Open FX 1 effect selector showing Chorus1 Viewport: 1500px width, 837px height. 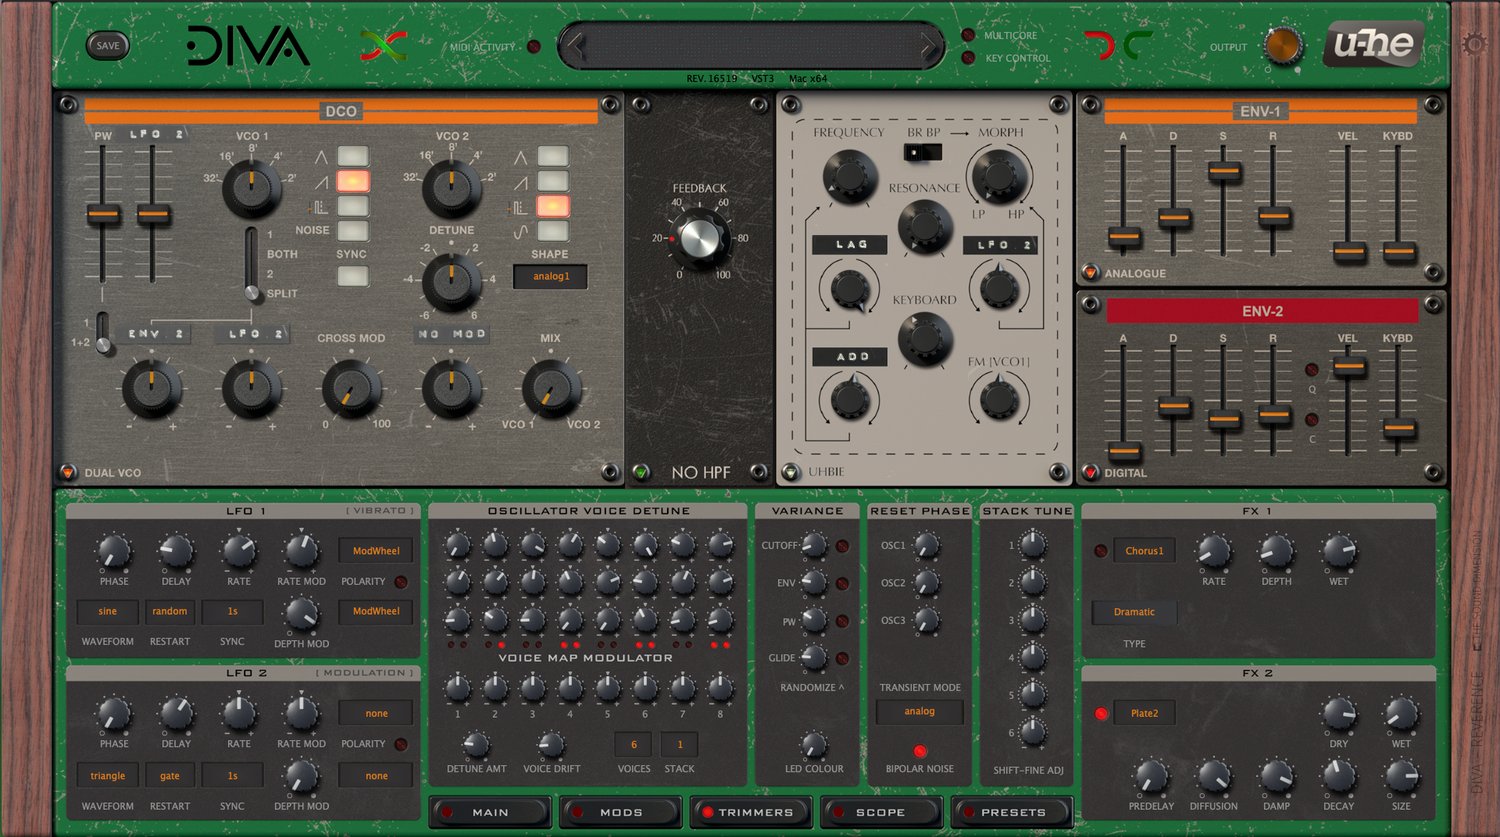(1144, 551)
